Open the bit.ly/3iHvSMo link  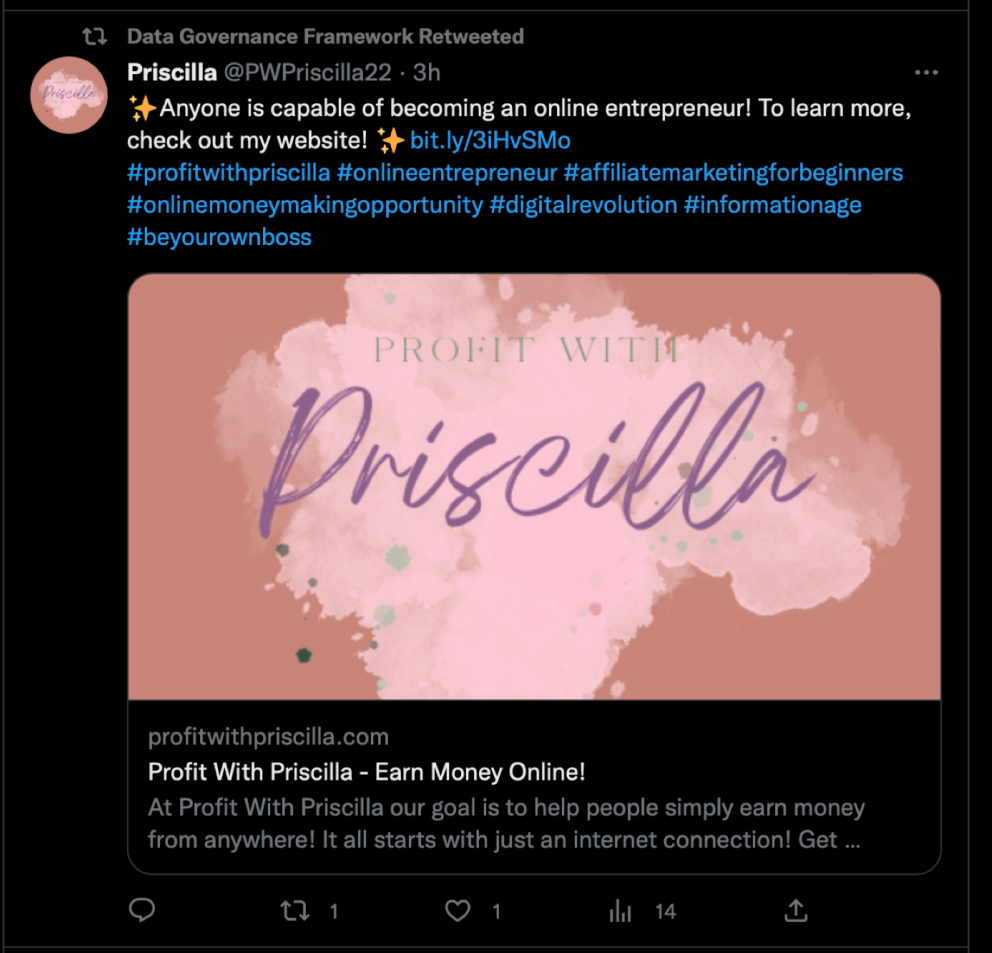pyautogui.click(x=490, y=140)
